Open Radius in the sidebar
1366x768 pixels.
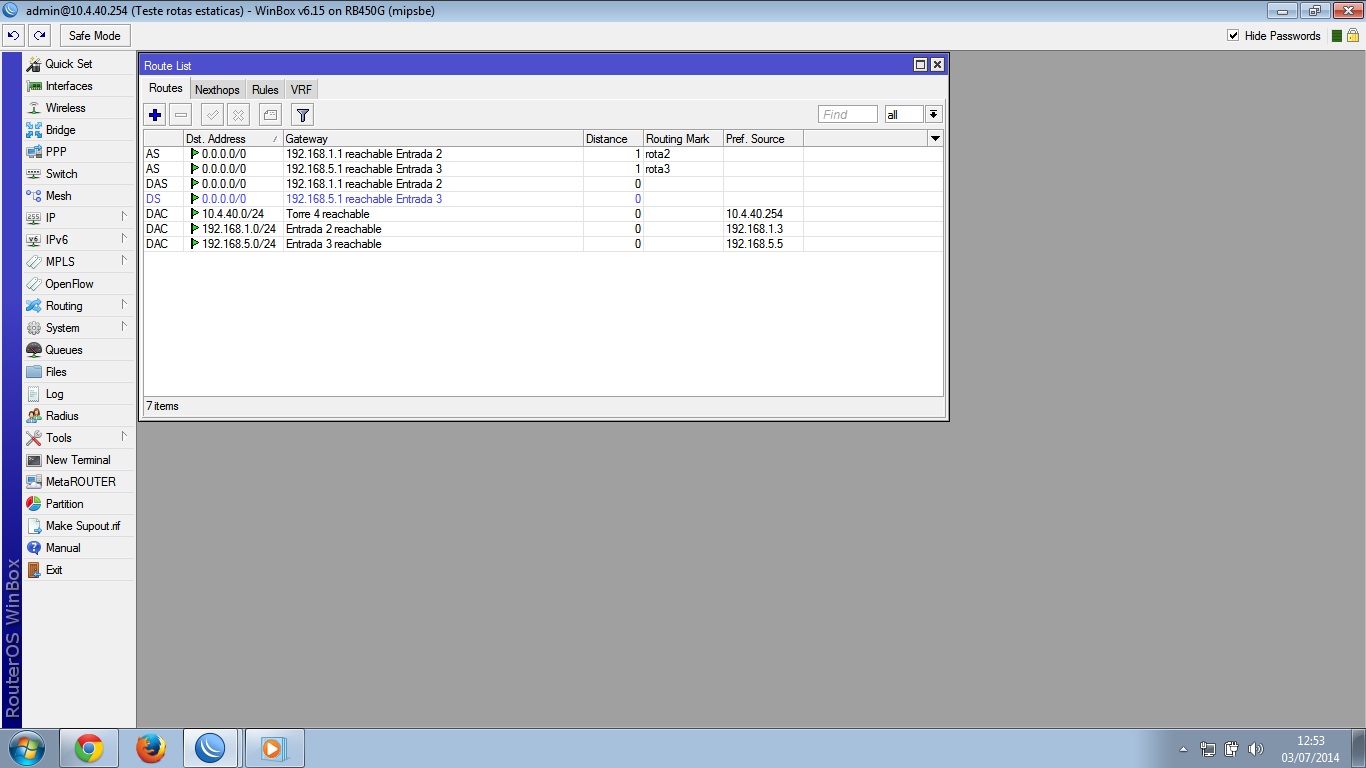click(x=79, y=416)
